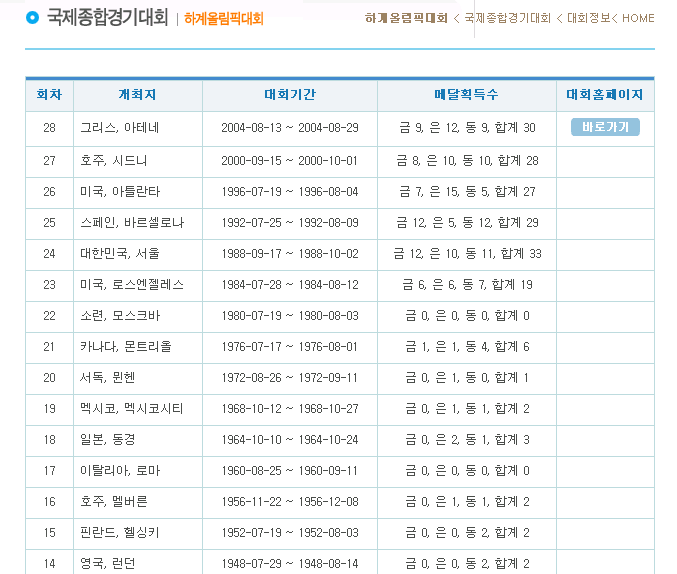677x574 pixels.
Task: Click the 바로가기 button for Athens
Action: tap(605, 127)
